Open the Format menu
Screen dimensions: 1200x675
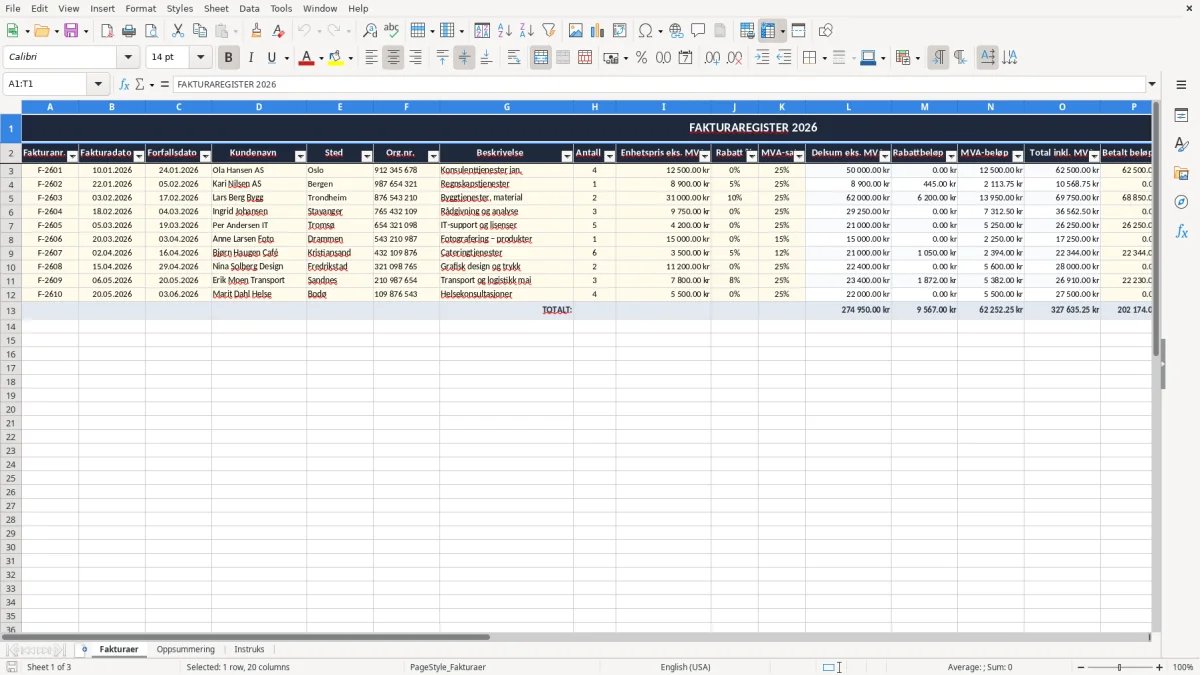coord(141,8)
